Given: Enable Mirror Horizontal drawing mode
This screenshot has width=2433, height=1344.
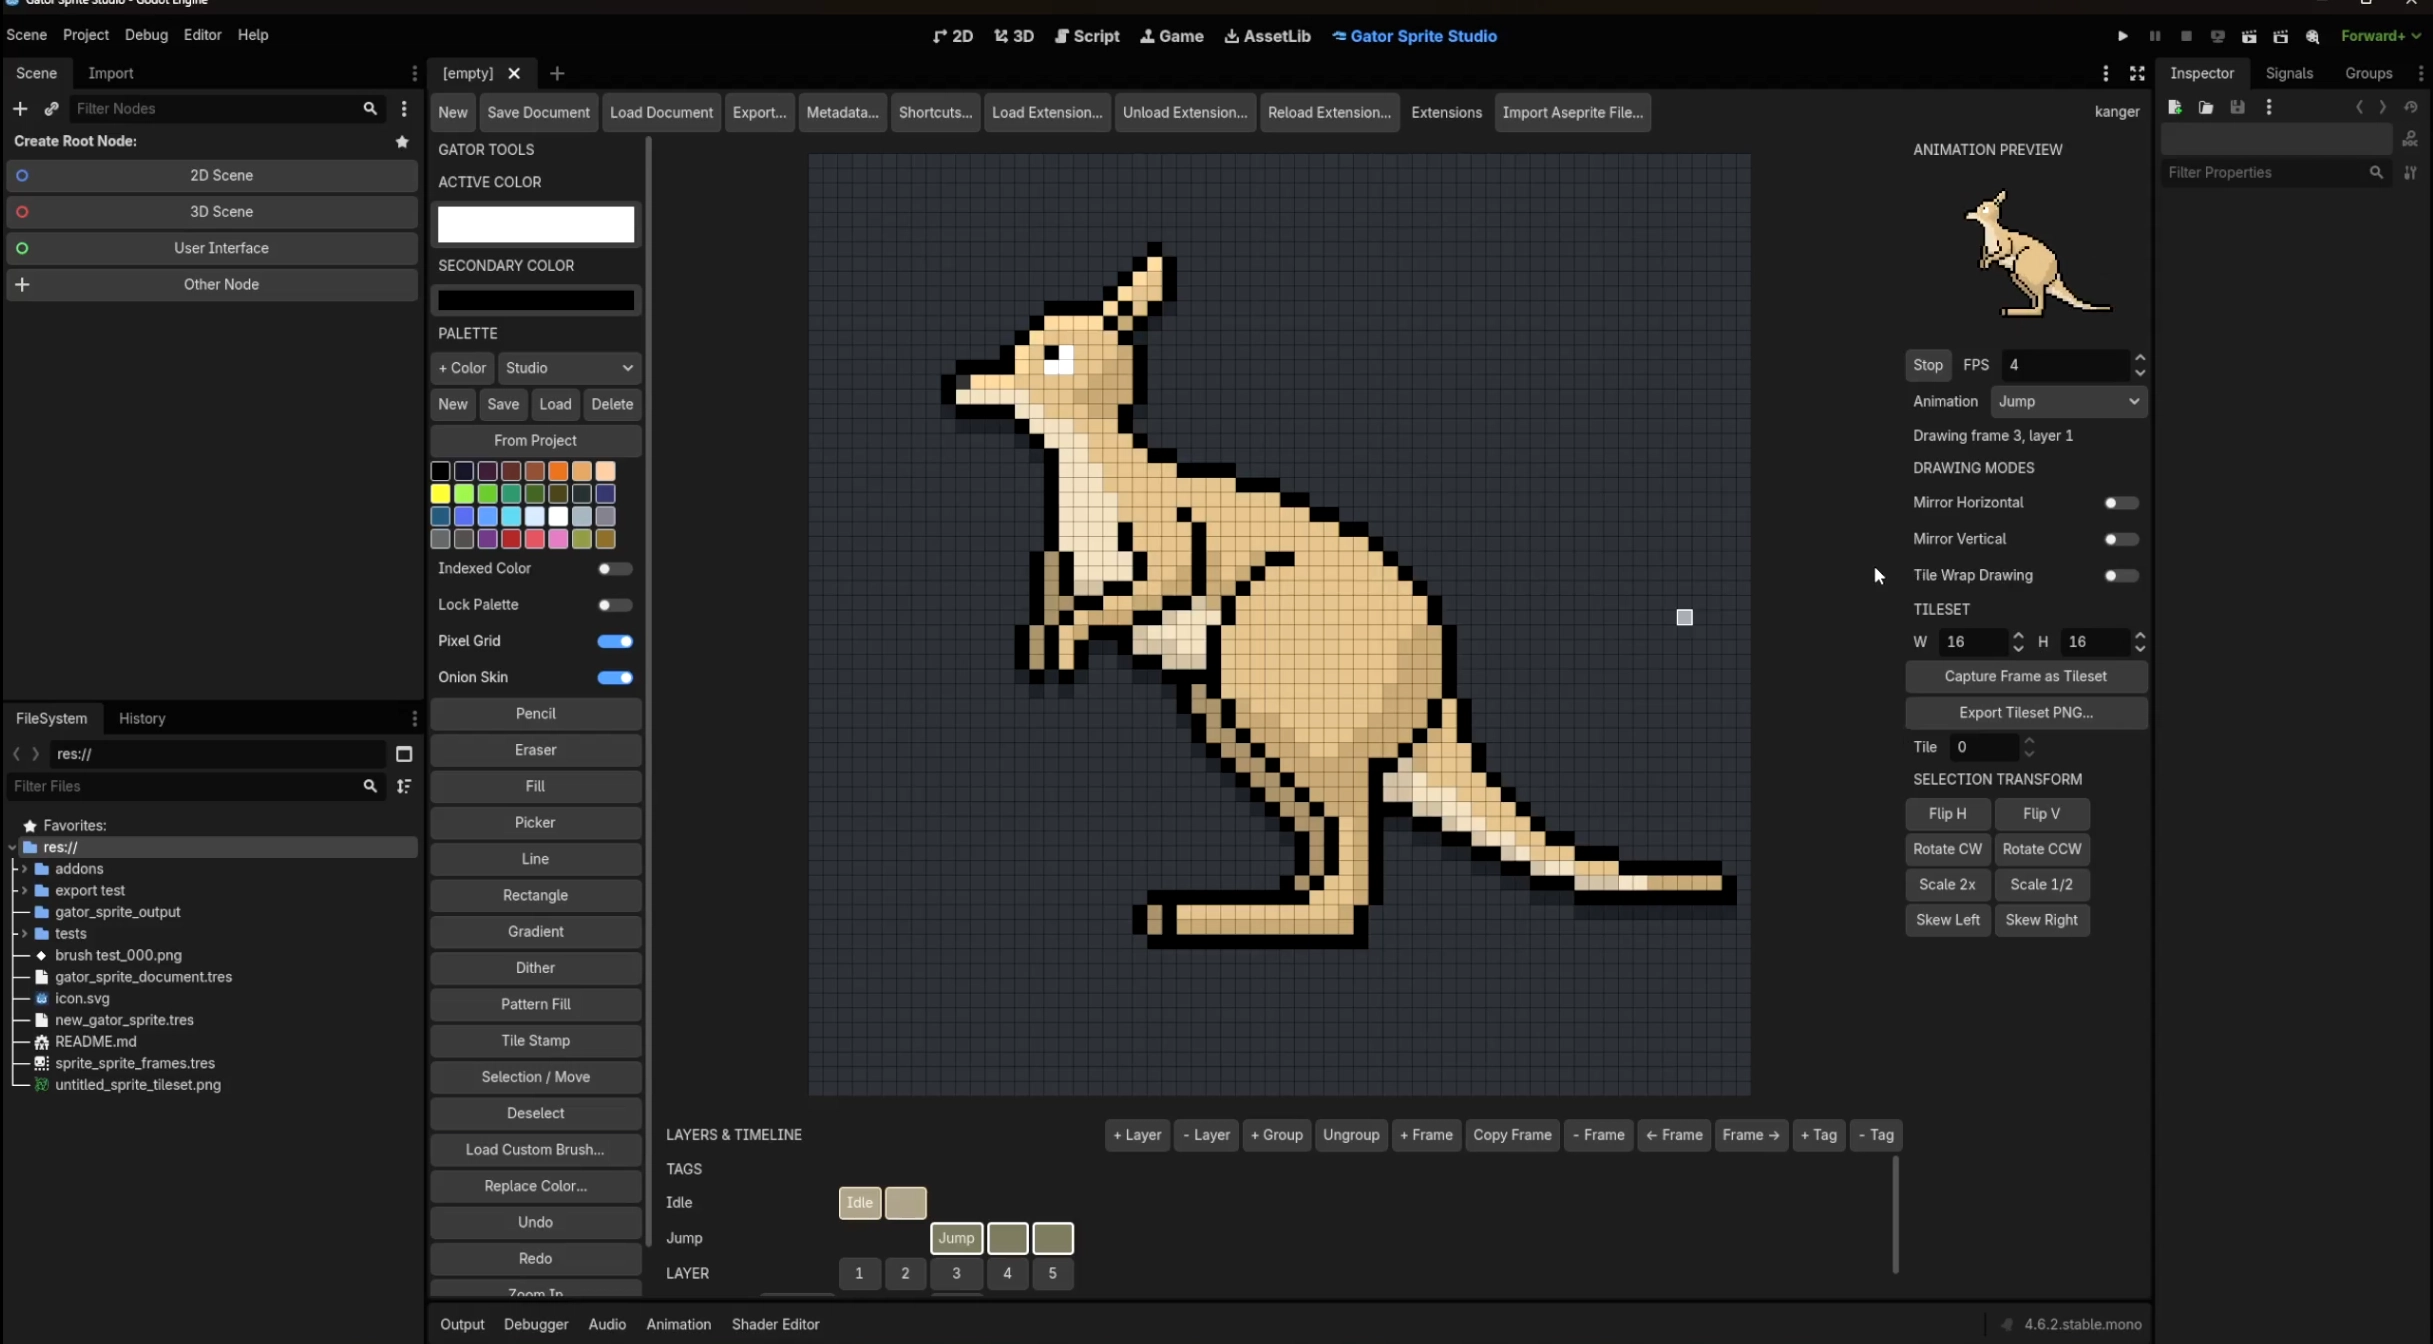Looking at the screenshot, I should pyautogui.click(x=2120, y=503).
